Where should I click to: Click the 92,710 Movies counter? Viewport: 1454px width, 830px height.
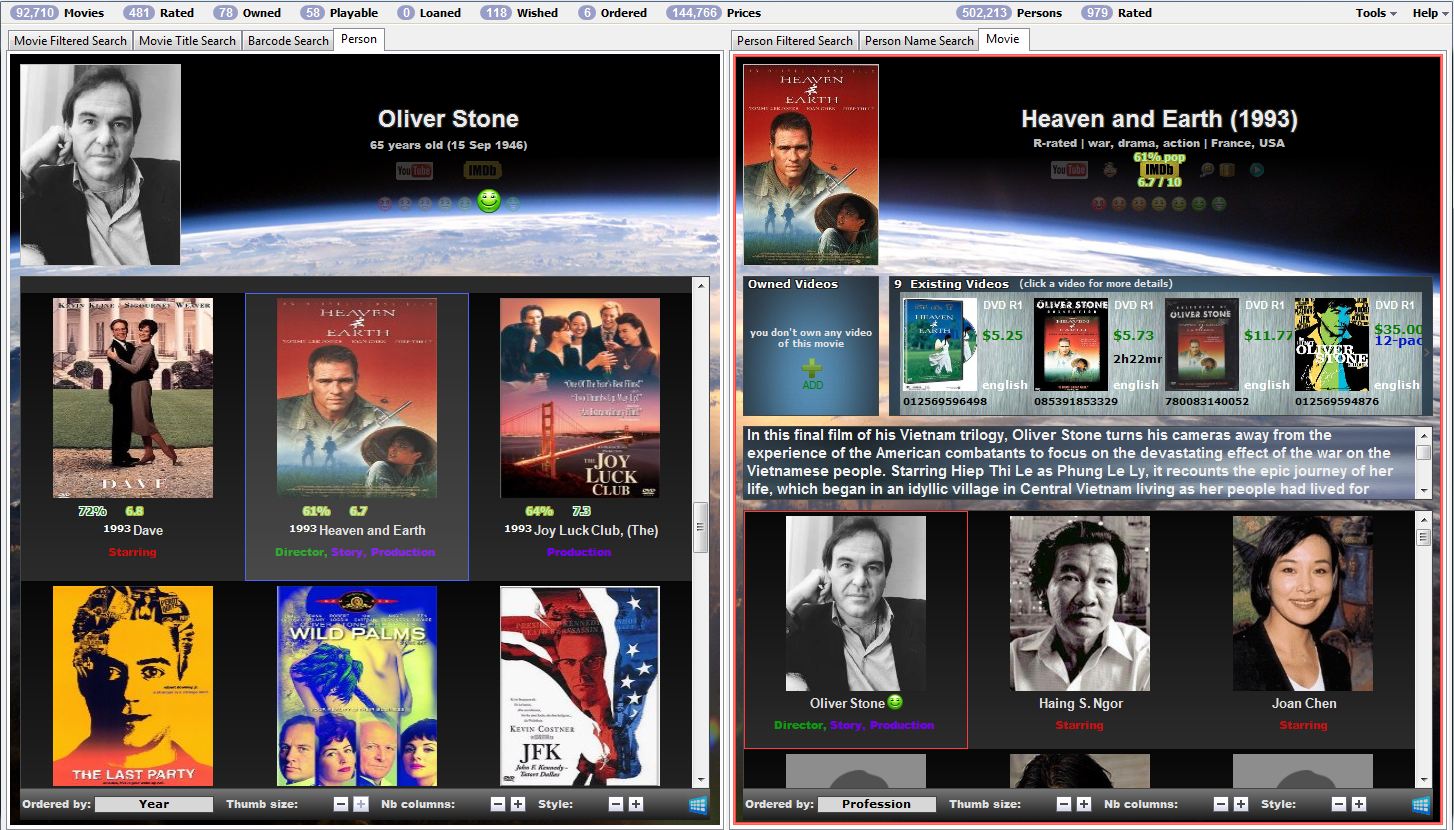click(57, 13)
